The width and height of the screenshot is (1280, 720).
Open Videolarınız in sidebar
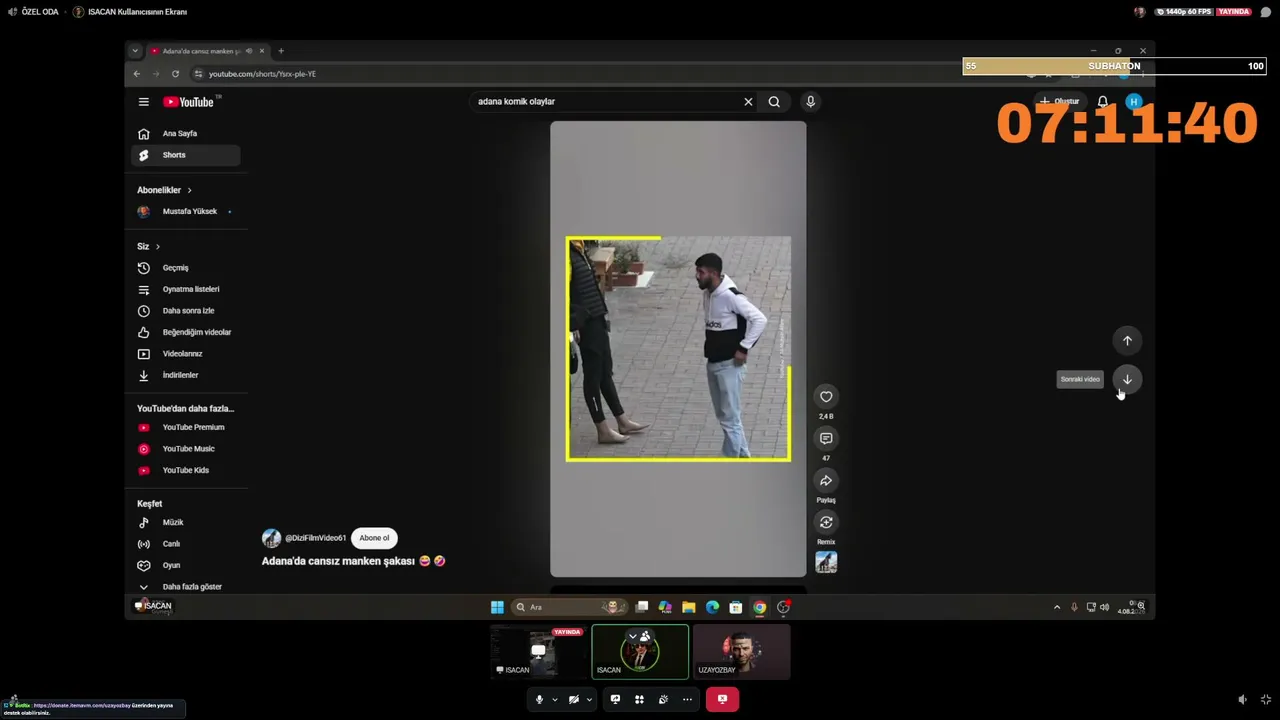185,354
